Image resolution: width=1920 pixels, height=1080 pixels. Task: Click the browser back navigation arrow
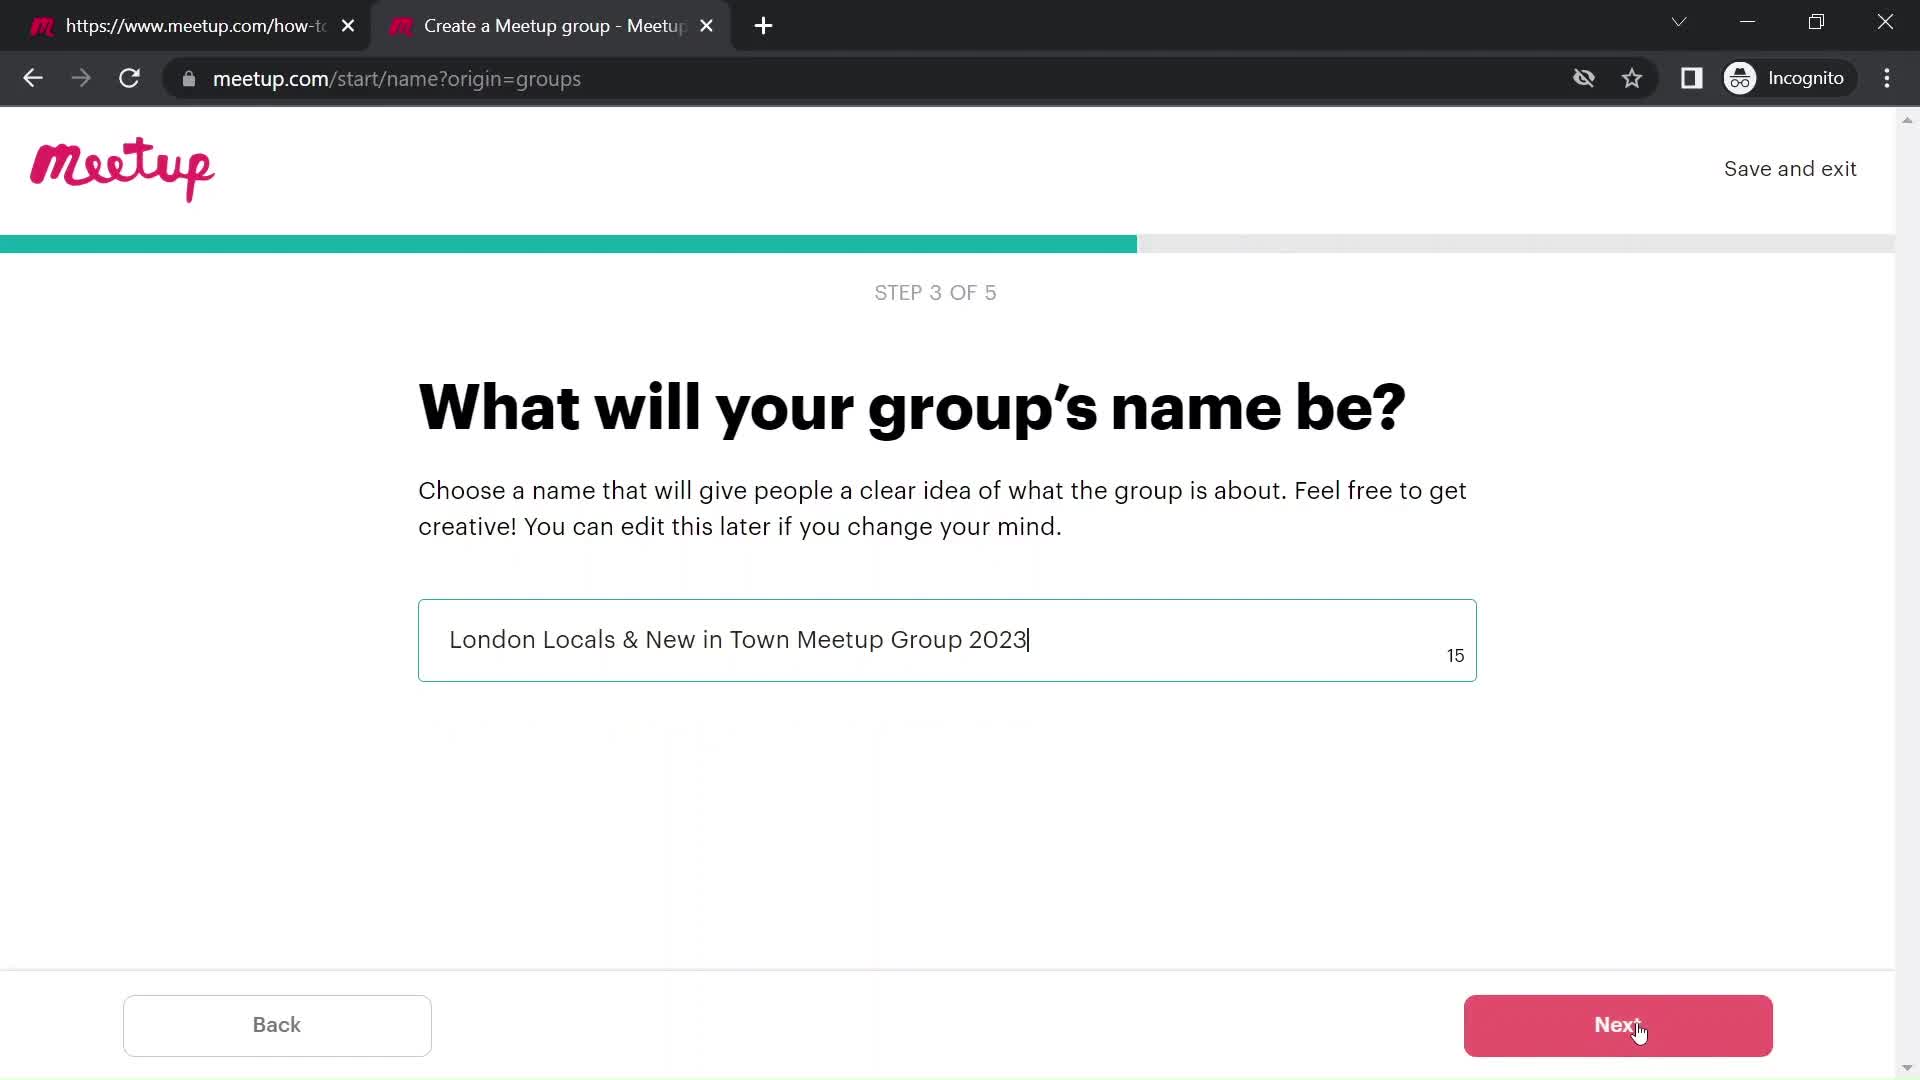tap(33, 79)
